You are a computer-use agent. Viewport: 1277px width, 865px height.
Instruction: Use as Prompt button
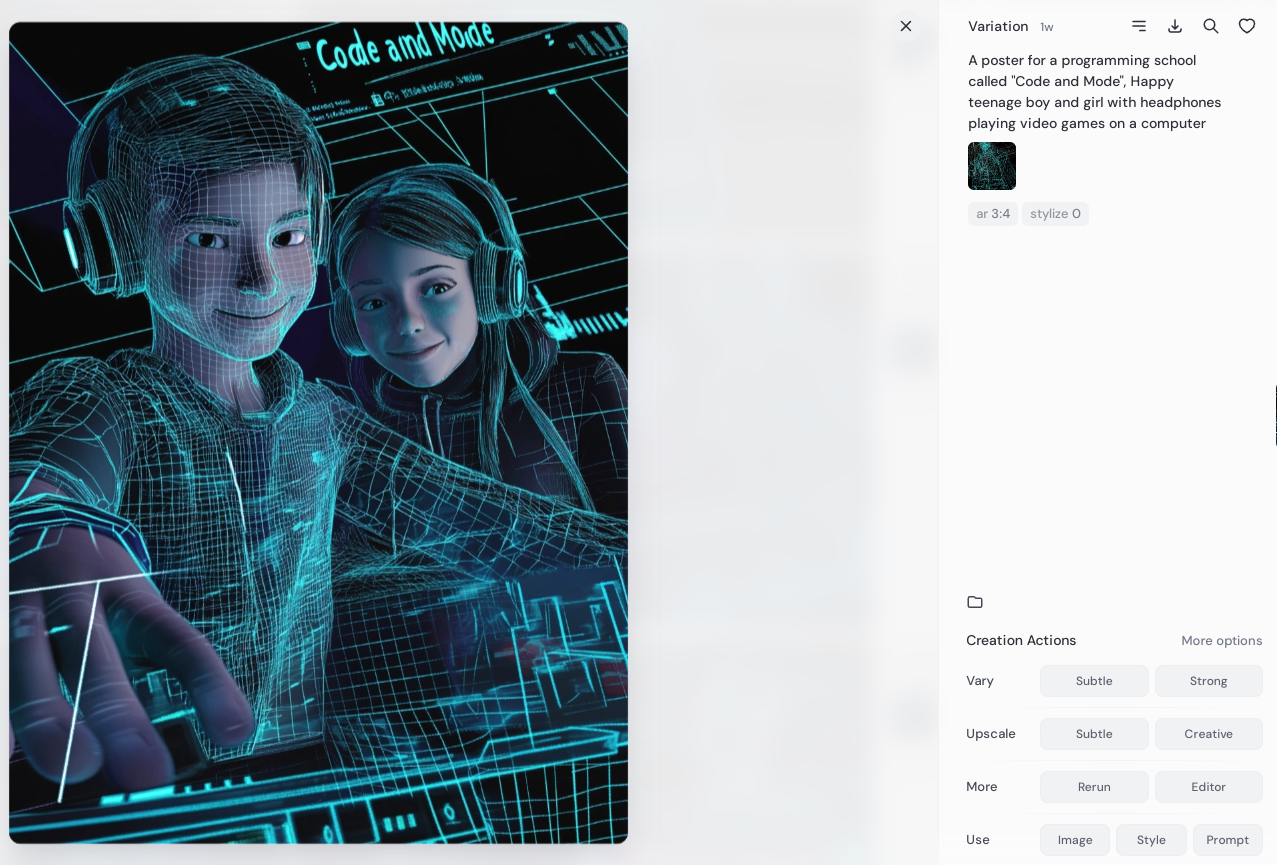tap(1227, 840)
